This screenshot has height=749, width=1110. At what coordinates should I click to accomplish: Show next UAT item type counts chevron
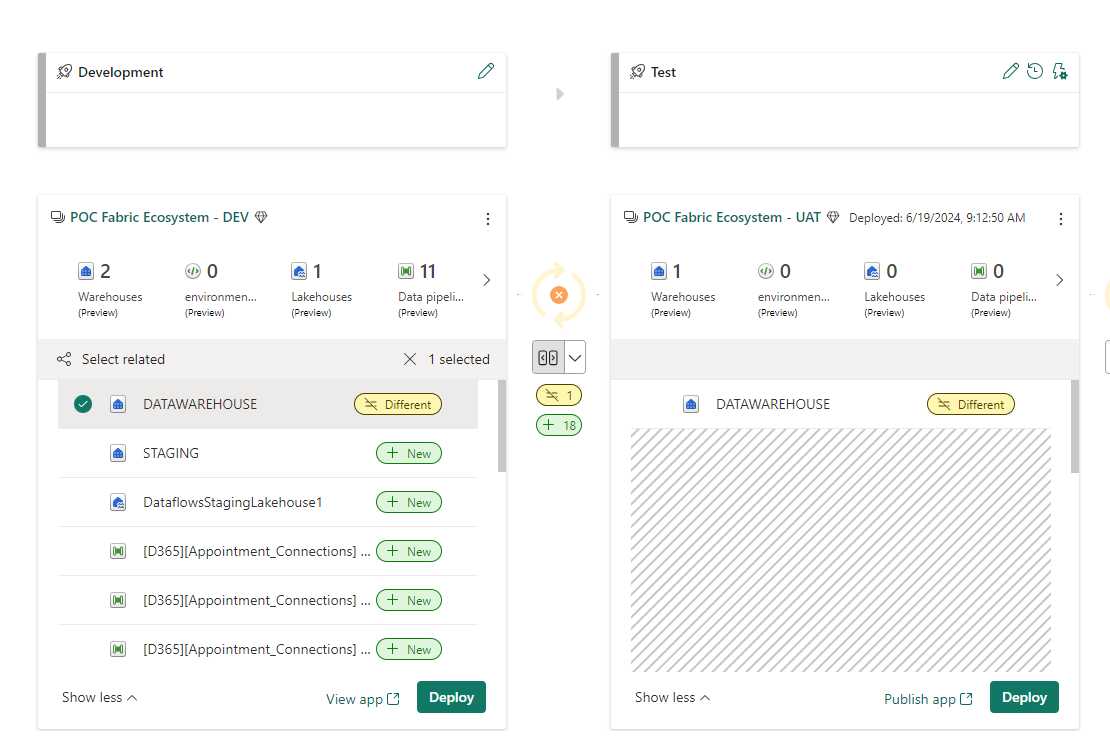pyautogui.click(x=1059, y=280)
